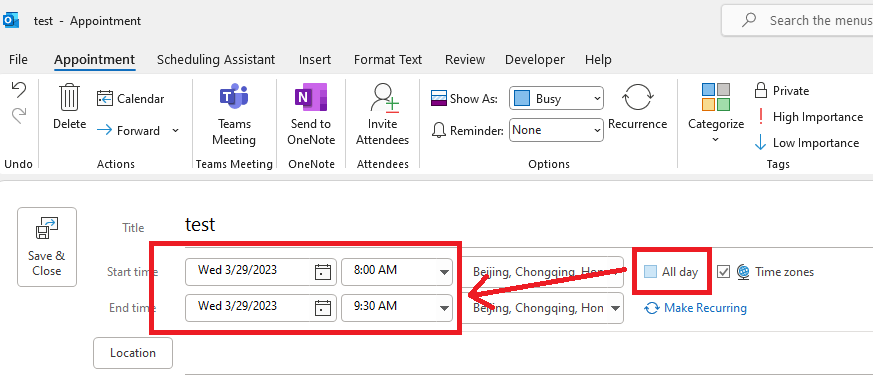The width and height of the screenshot is (873, 375).
Task: Click the Location text field
Action: (x=528, y=353)
